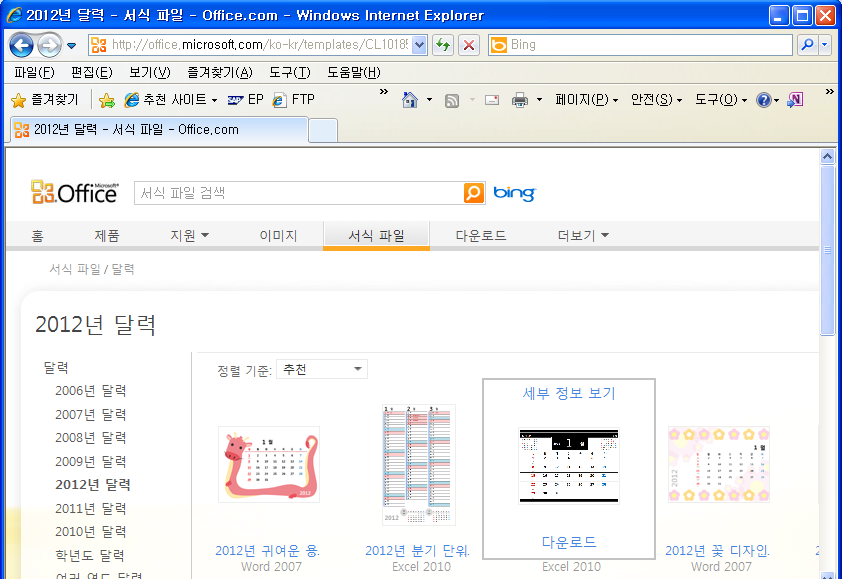The height and width of the screenshot is (579, 842).
Task: Show more command bar items chevron
Action: point(830,92)
